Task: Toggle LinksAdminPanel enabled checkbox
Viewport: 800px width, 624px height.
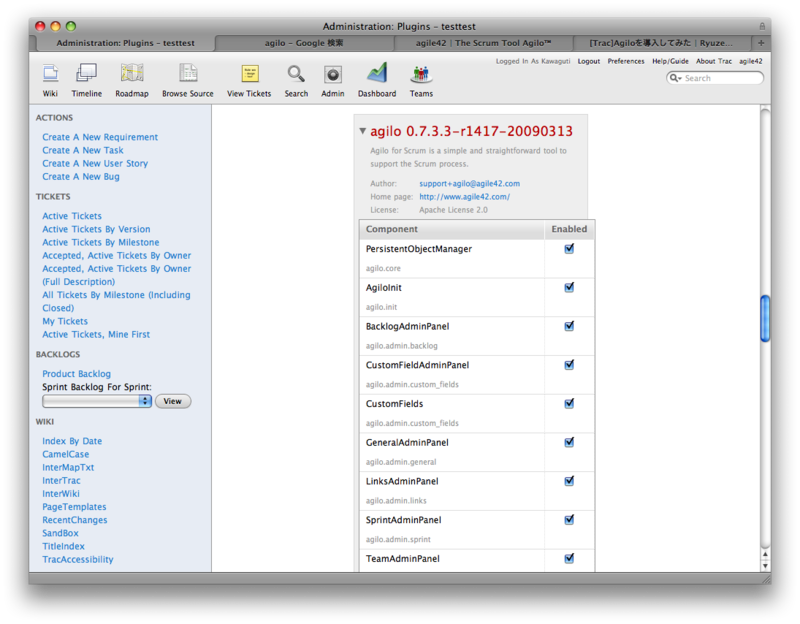Action: pos(569,482)
